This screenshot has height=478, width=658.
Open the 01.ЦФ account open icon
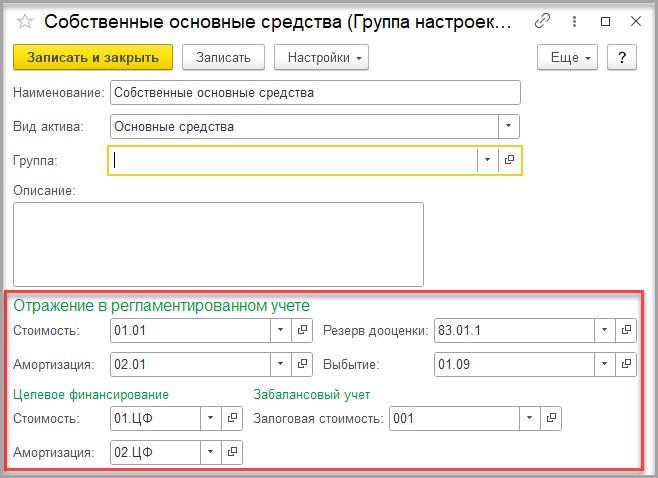click(232, 418)
